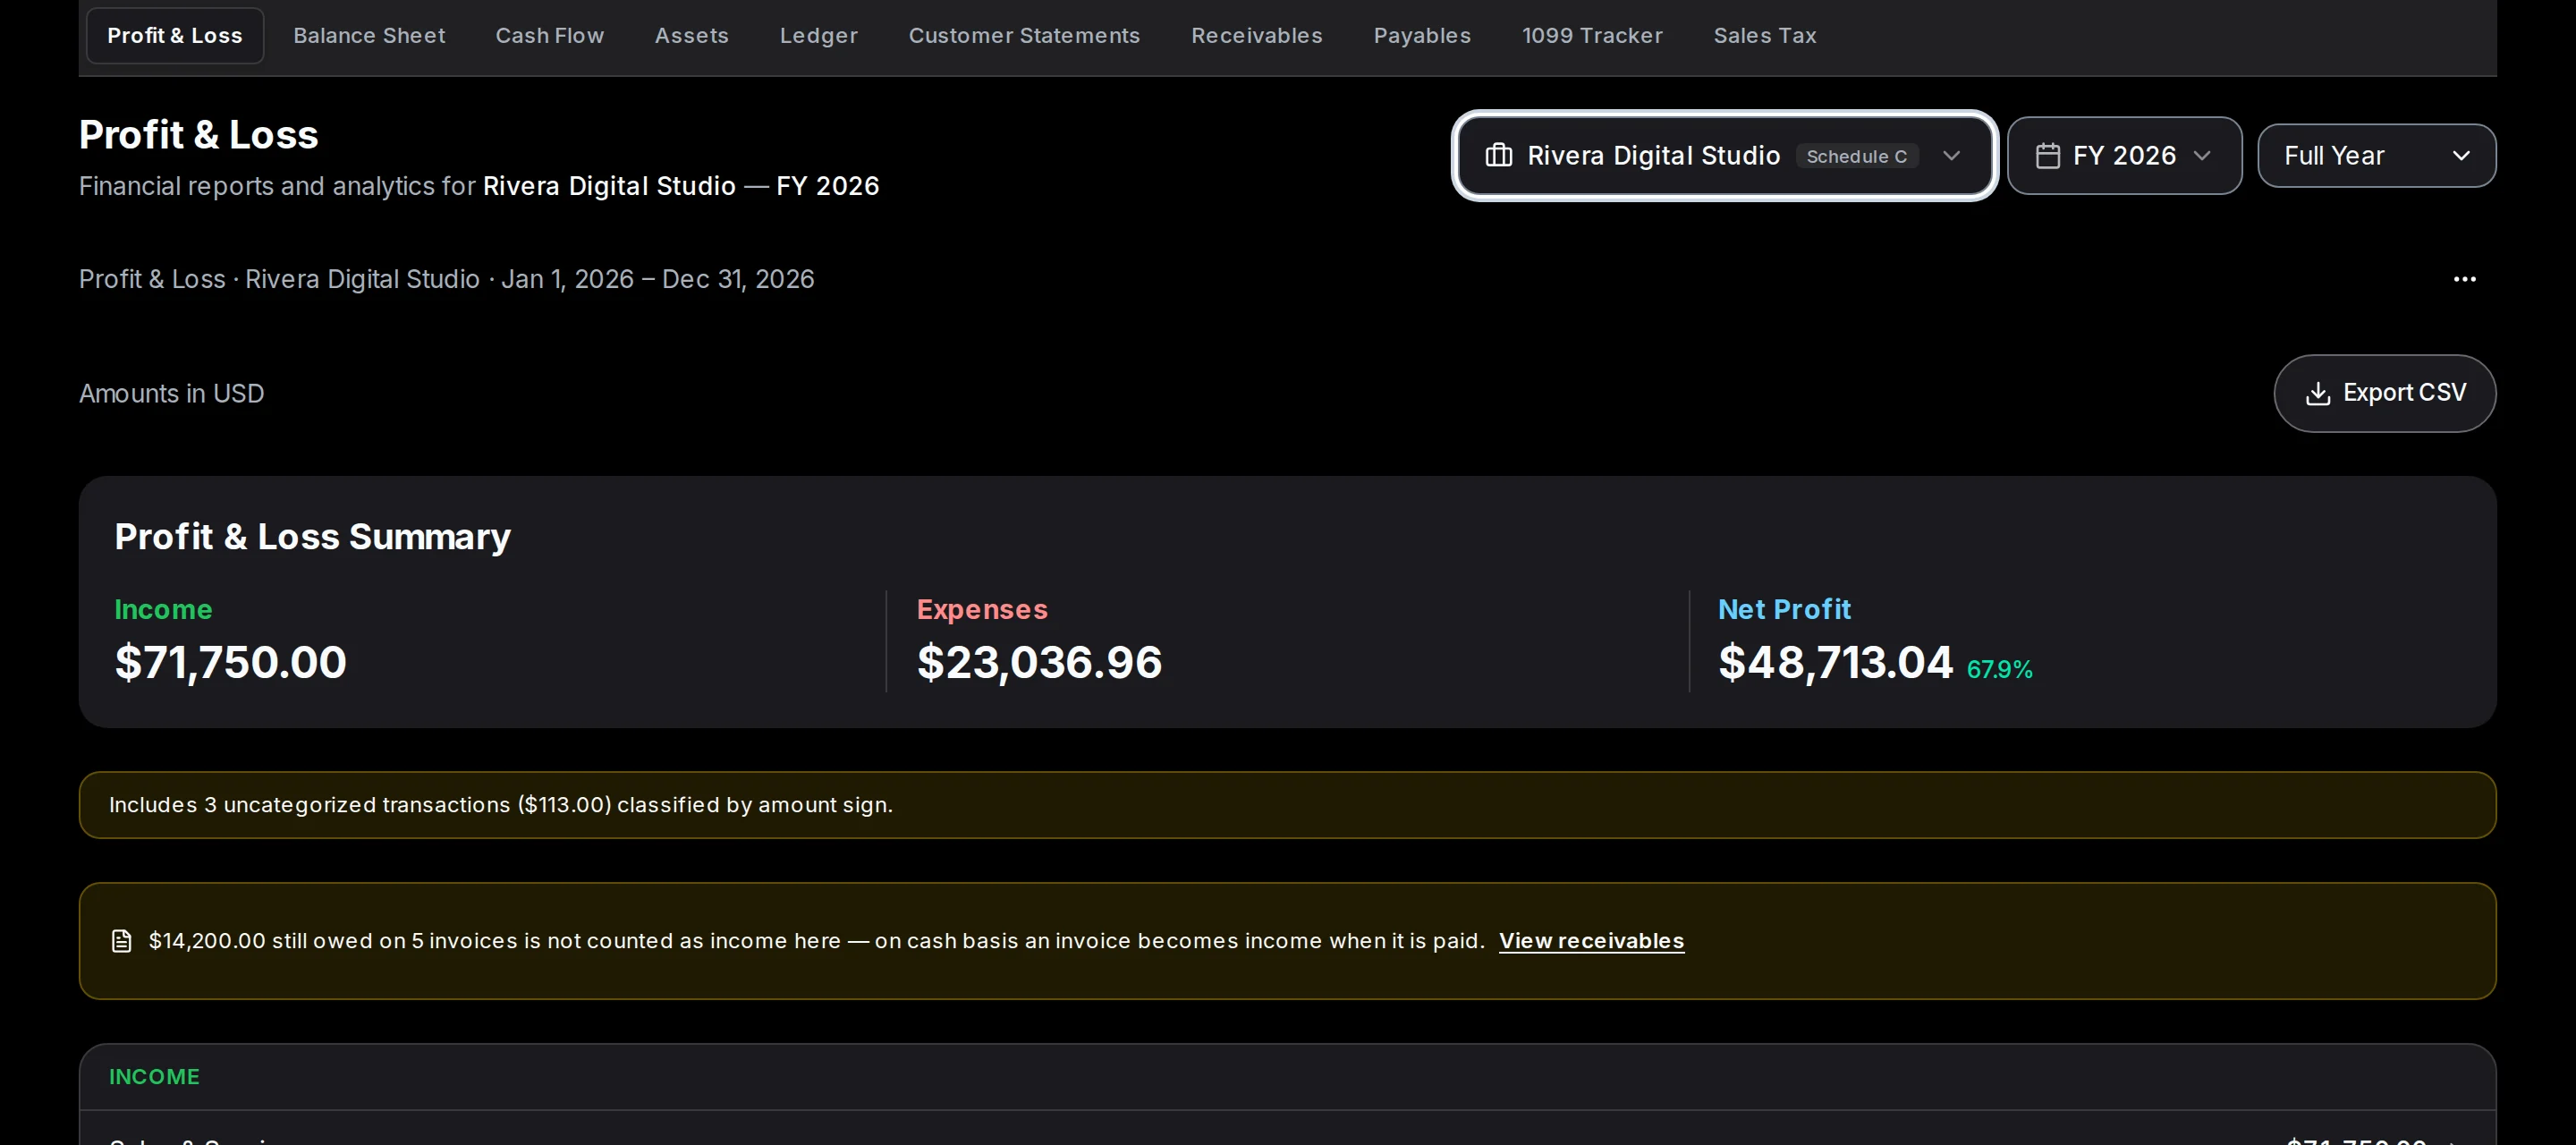This screenshot has width=2576, height=1145.
Task: Click the 67.9% profit margin figure
Action: click(2000, 670)
